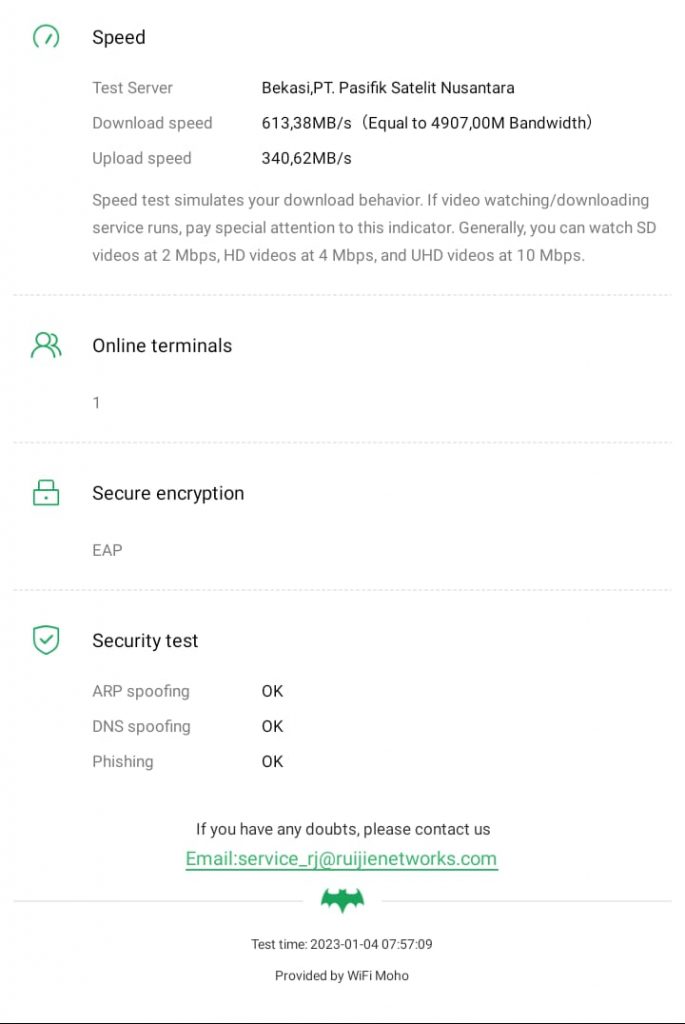Click the online terminals count 1

coord(96,403)
